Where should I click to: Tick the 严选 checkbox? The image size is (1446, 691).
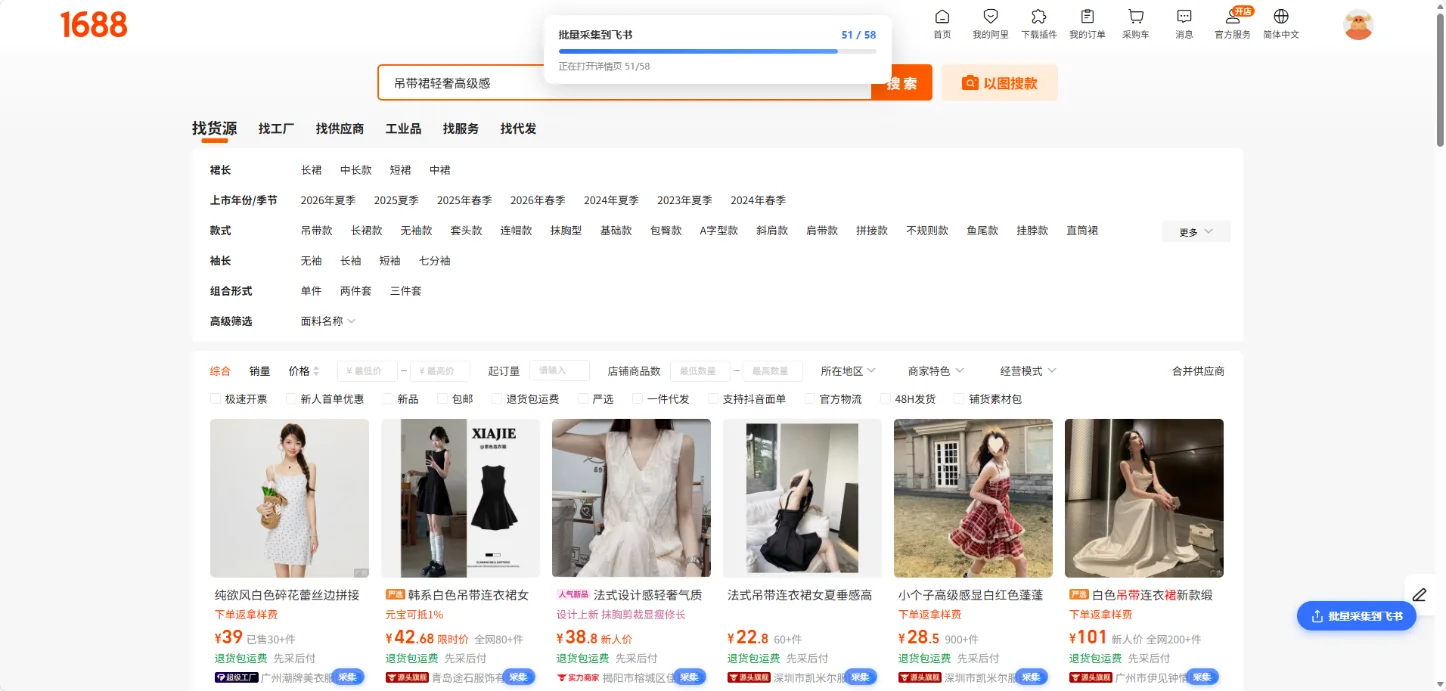[x=583, y=399]
